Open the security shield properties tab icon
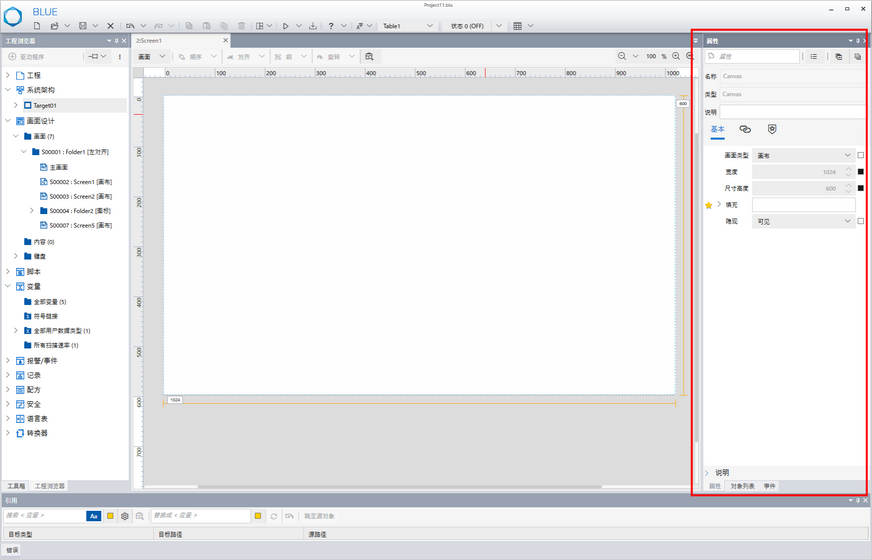 pyautogui.click(x=772, y=129)
